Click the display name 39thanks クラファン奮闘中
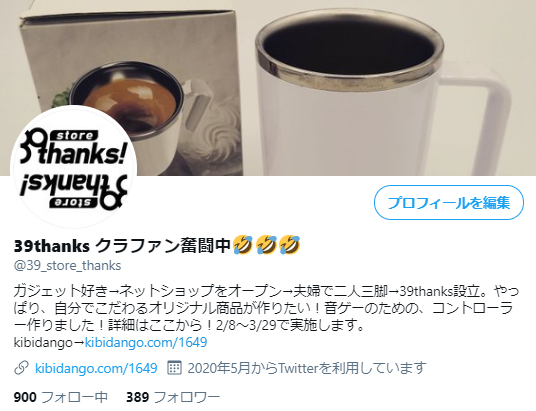The height and width of the screenshot is (411, 536). pos(122,246)
